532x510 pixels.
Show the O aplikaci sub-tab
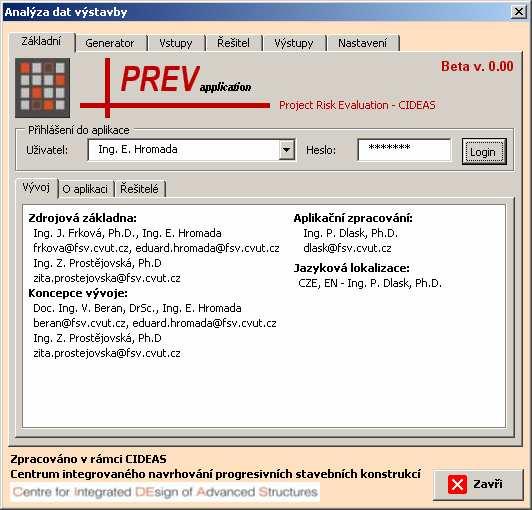85,189
